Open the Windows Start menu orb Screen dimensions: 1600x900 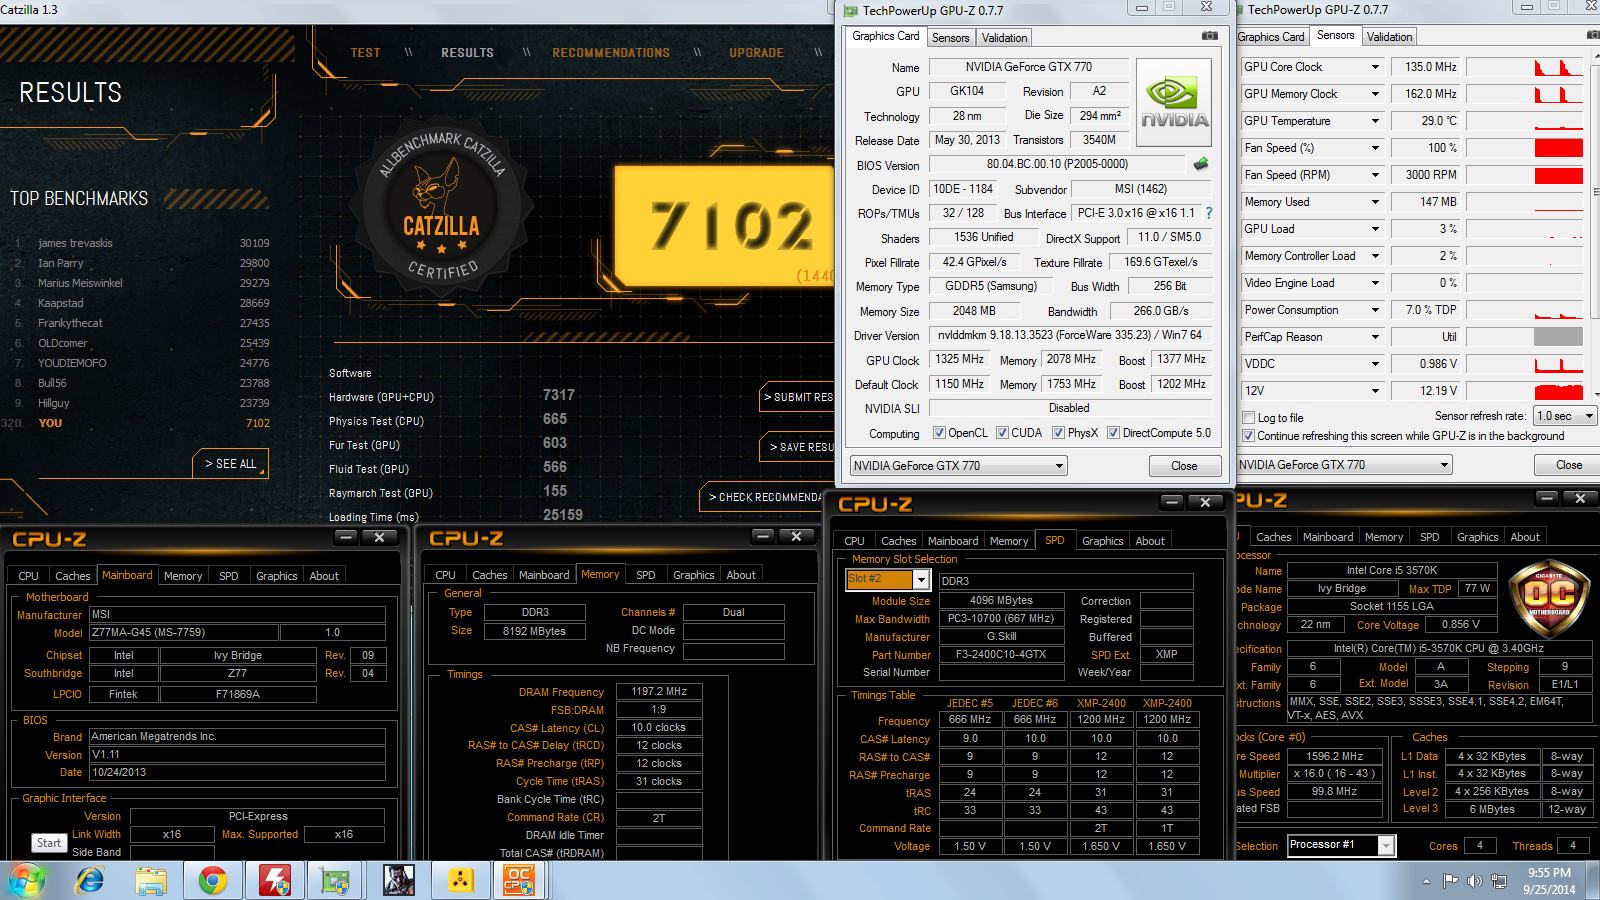coord(27,881)
